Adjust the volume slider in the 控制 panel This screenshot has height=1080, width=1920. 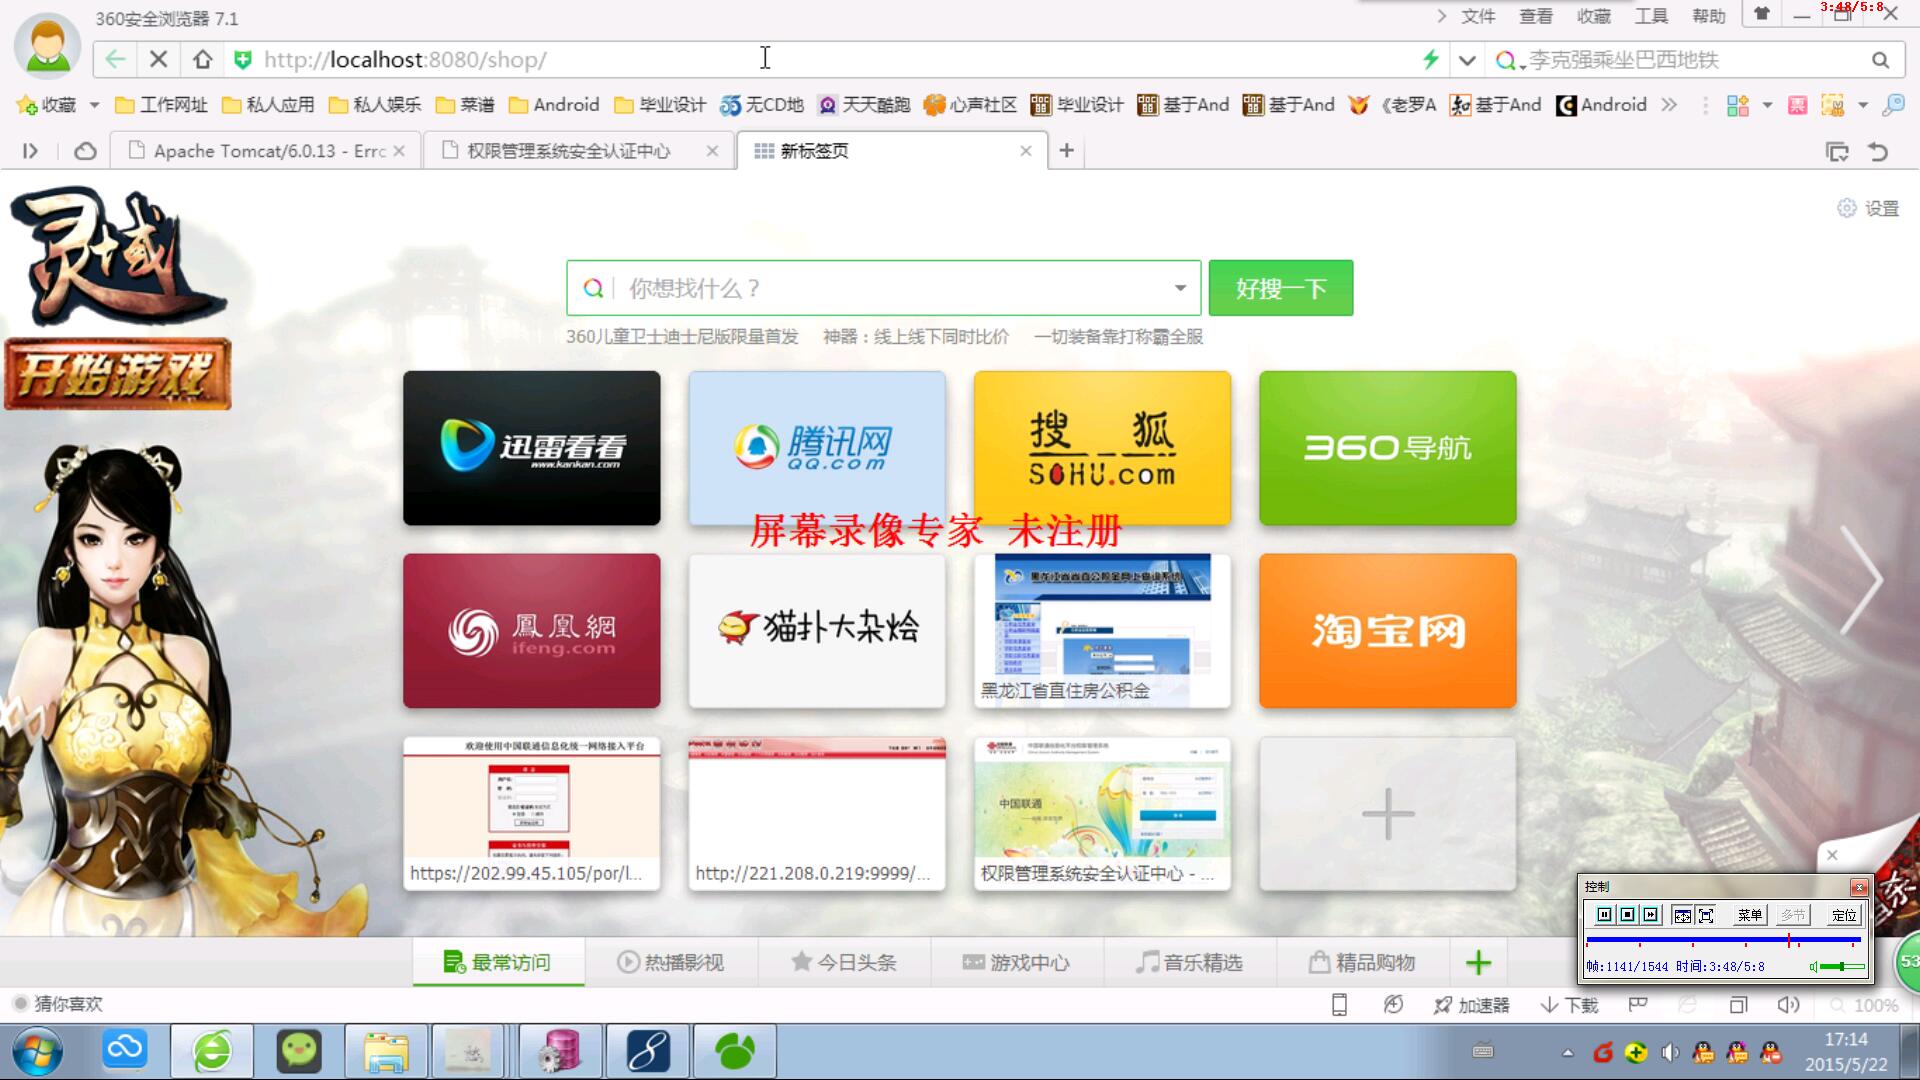(x=1841, y=967)
